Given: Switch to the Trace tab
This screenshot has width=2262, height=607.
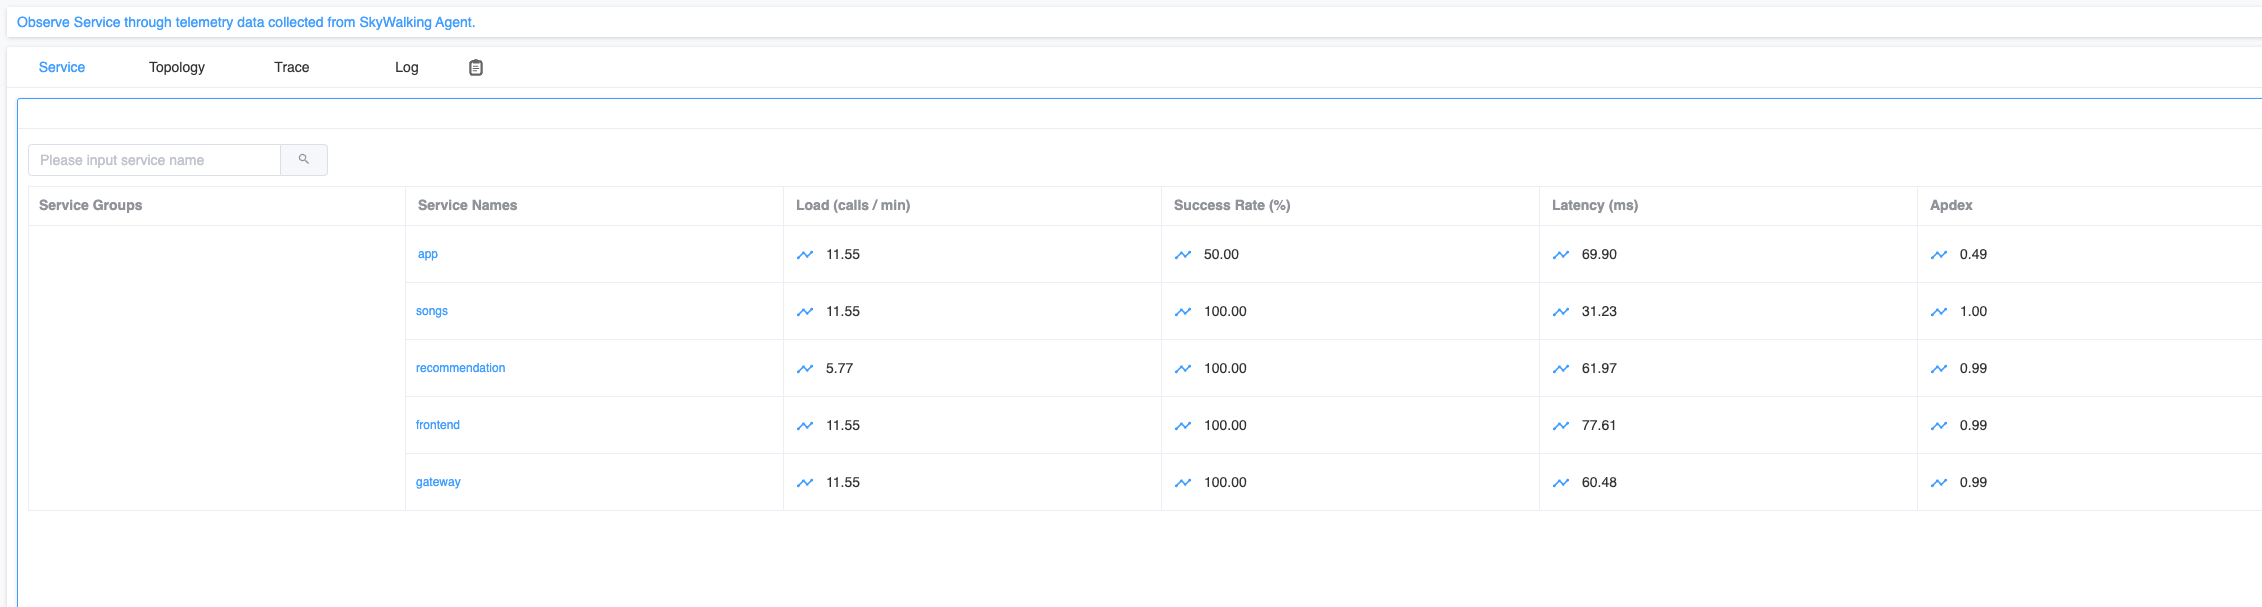Looking at the screenshot, I should [292, 67].
